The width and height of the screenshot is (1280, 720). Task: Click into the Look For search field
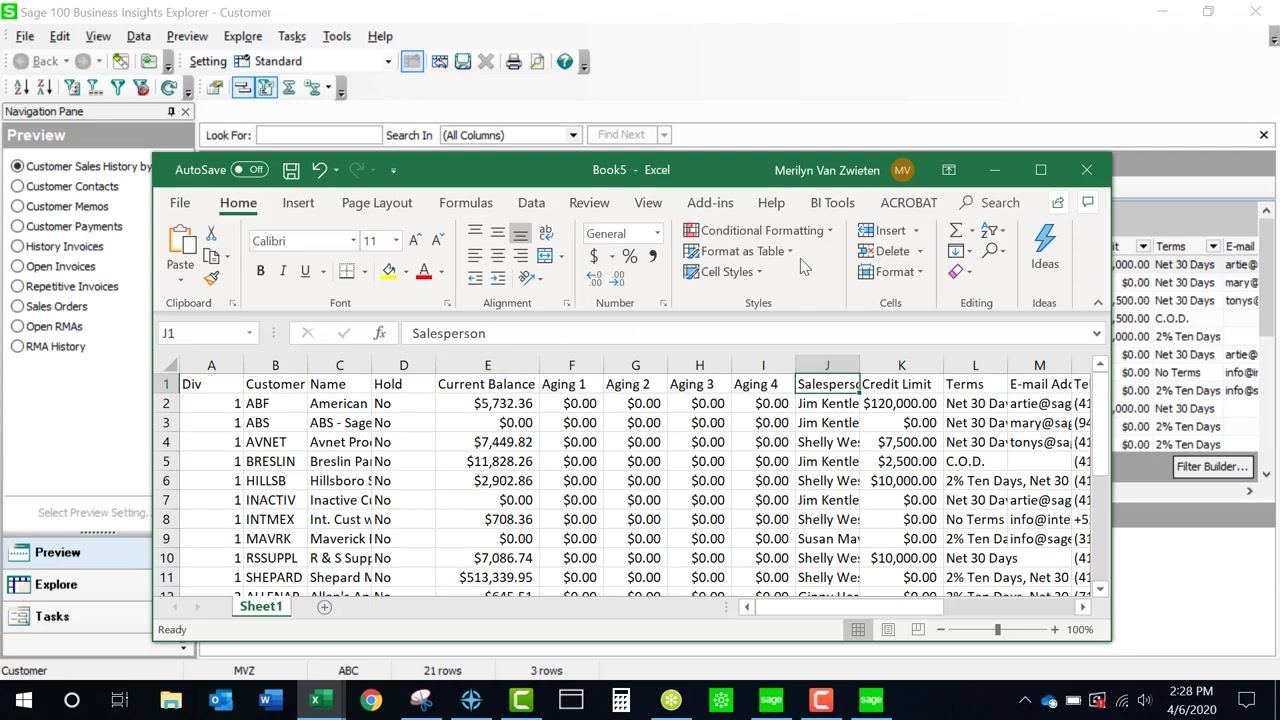pos(319,135)
